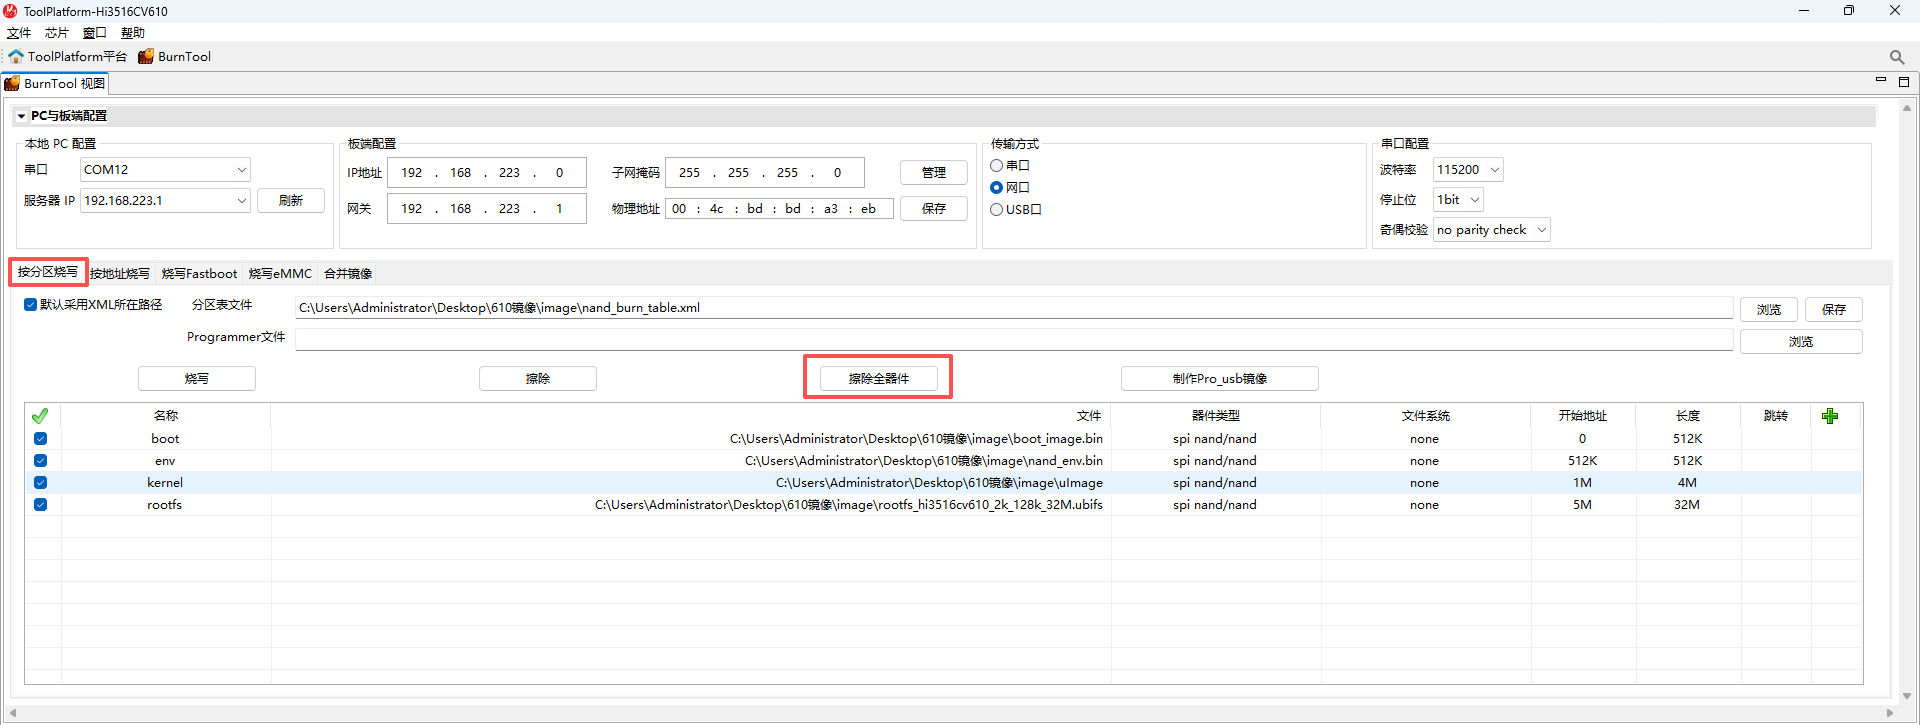Viewport: 1920px width, 725px height.
Task: Toggle 默认采用XML所在路径 checkbox
Action: (x=30, y=305)
